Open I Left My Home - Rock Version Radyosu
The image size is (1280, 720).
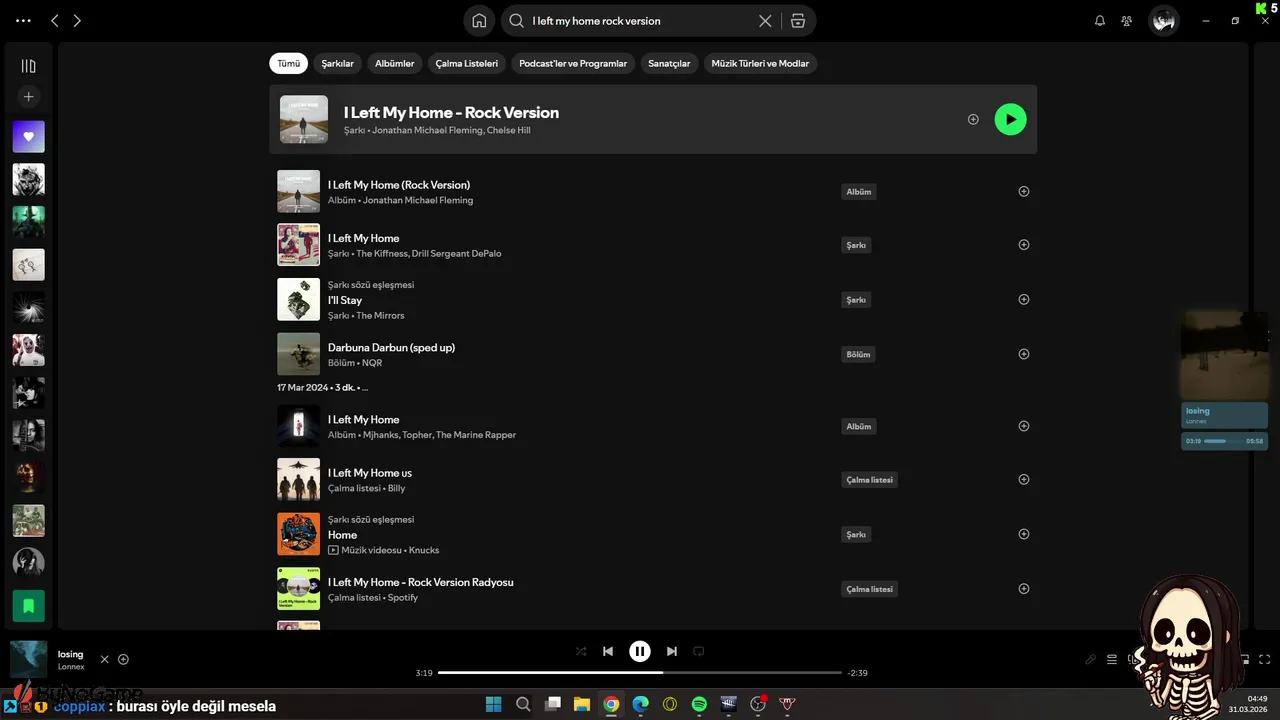click(421, 582)
